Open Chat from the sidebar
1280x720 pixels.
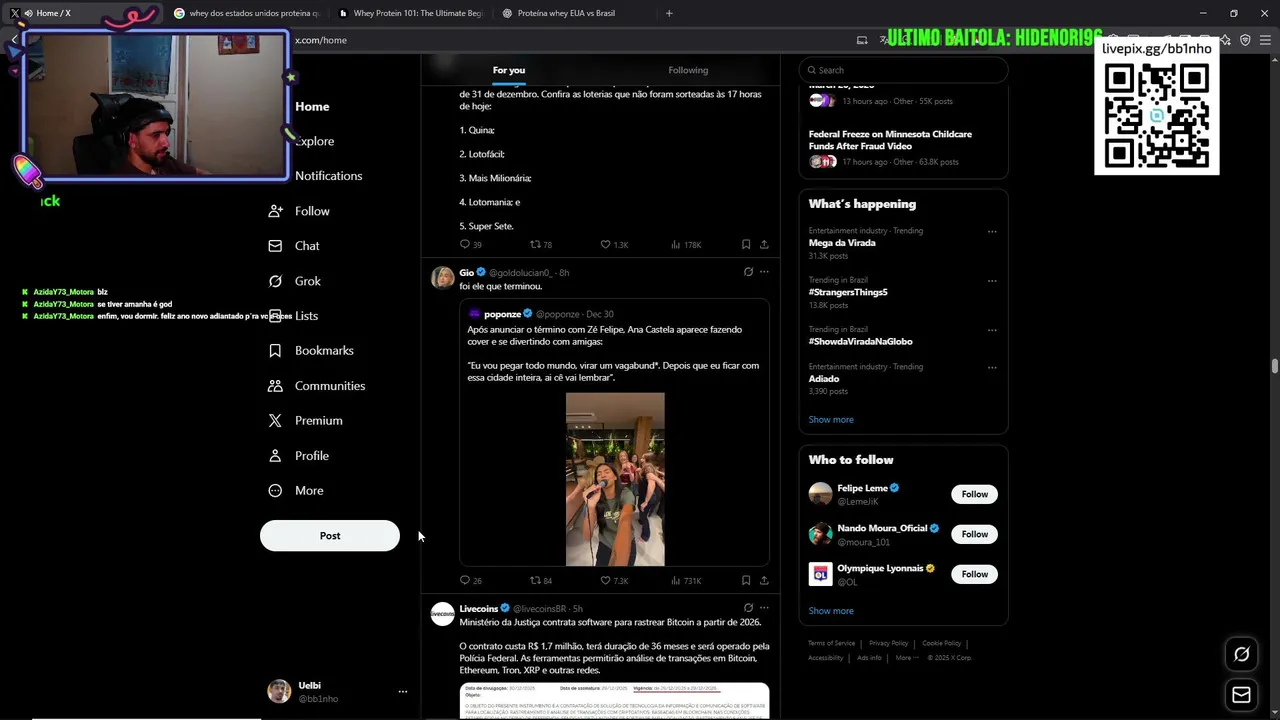[294, 246]
